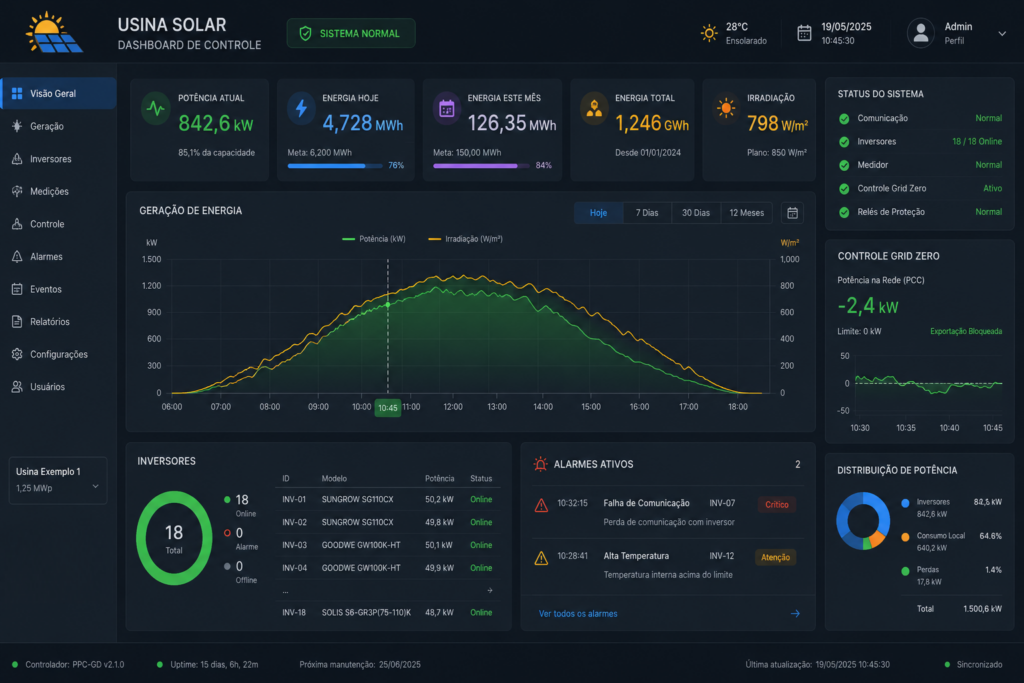The height and width of the screenshot is (683, 1024).
Task: Expand the Admin profile dropdown chevron
Action: click(x=1002, y=33)
